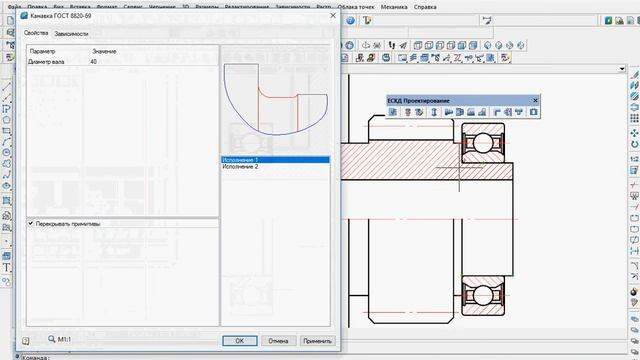This screenshot has width=640, height=360.
Task: Switch to the Зависимости tab
Action: 71,34
